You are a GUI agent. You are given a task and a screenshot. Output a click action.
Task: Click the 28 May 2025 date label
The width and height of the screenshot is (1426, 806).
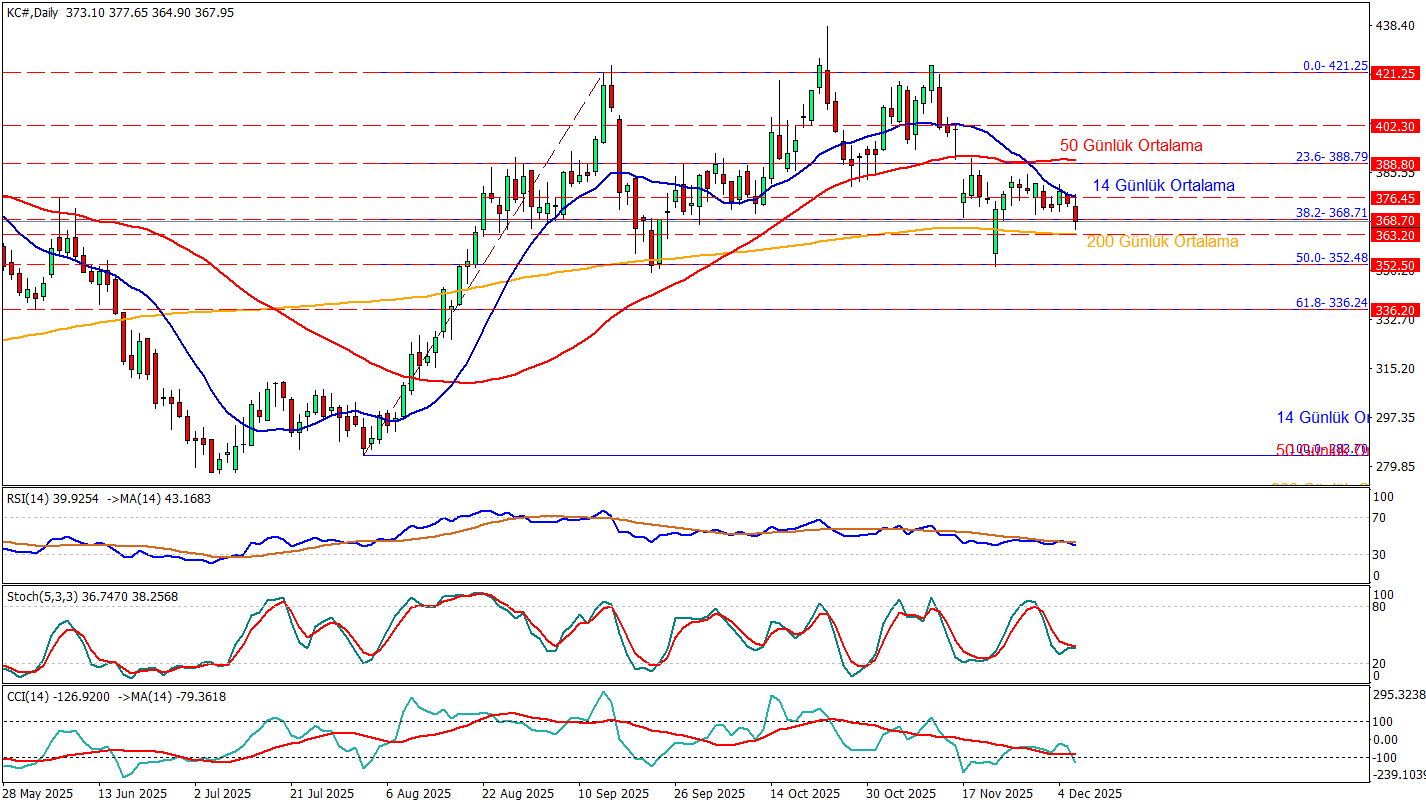coord(38,794)
